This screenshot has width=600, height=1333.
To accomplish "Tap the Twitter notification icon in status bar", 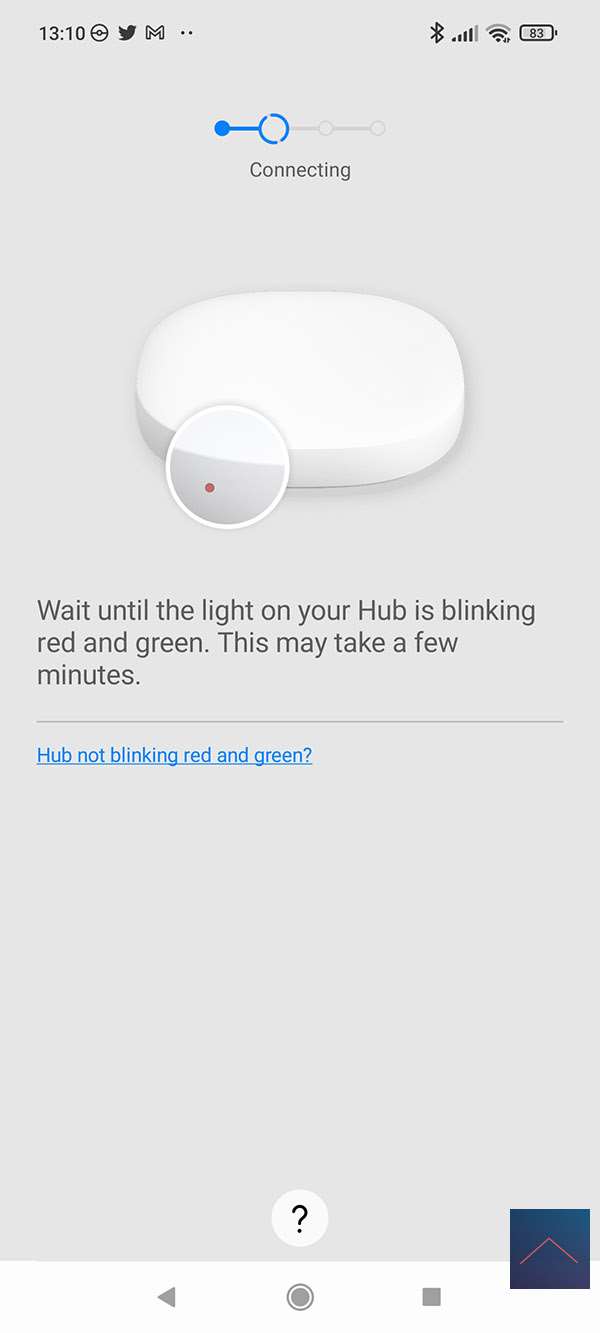I will click(x=127, y=33).
